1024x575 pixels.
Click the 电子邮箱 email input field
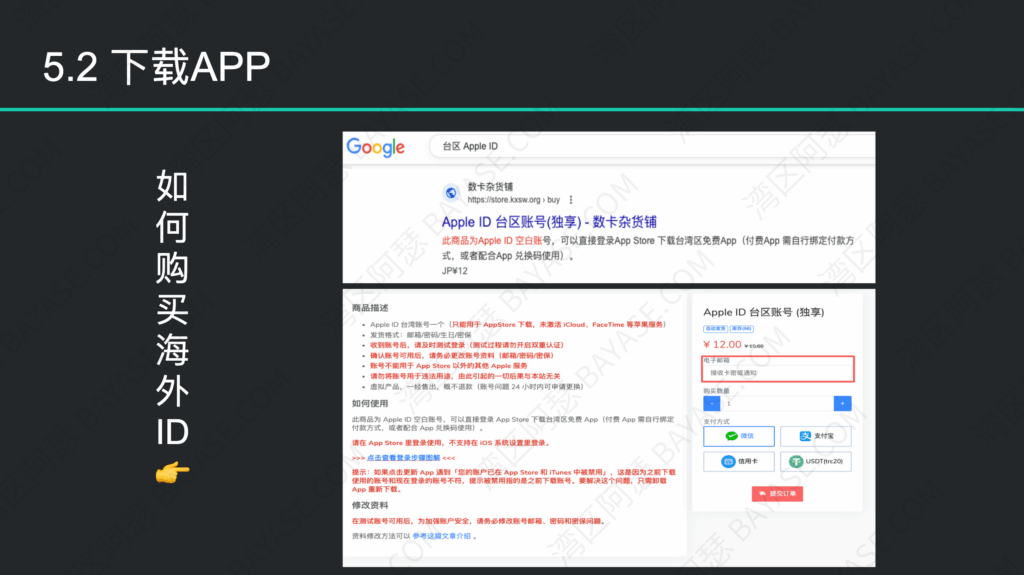click(x=777, y=372)
